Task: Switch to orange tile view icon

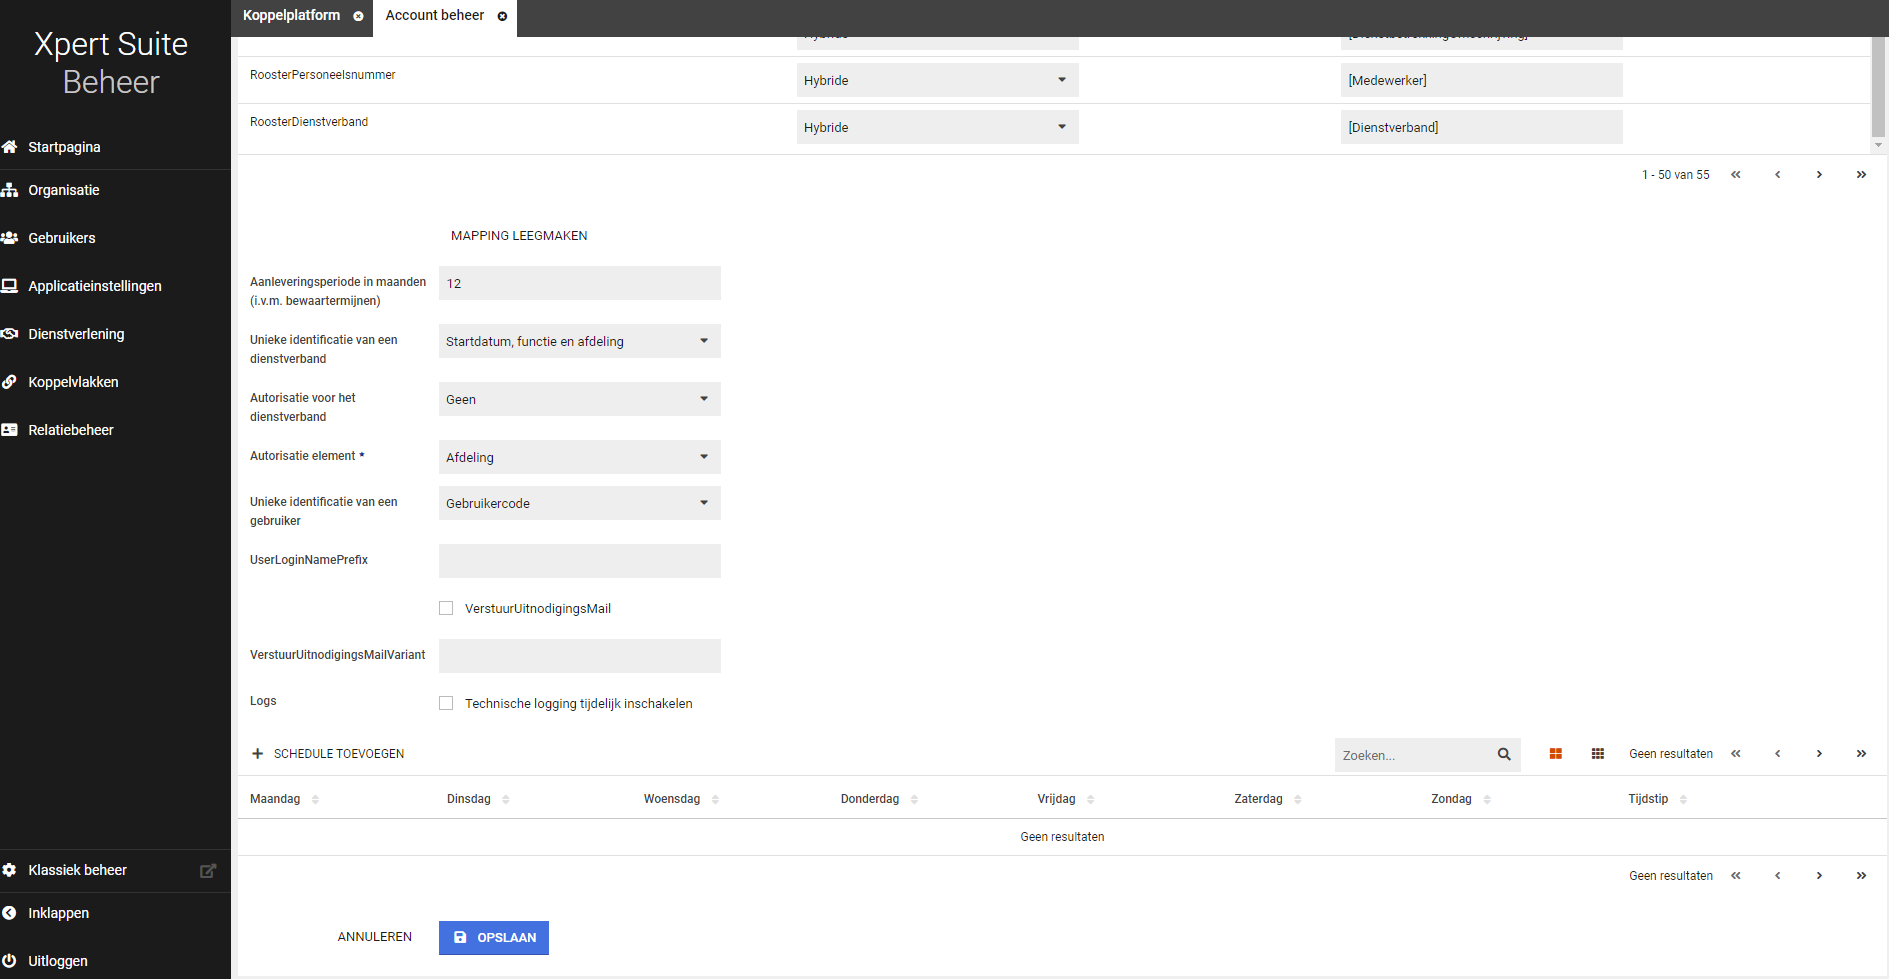Action: [1555, 754]
